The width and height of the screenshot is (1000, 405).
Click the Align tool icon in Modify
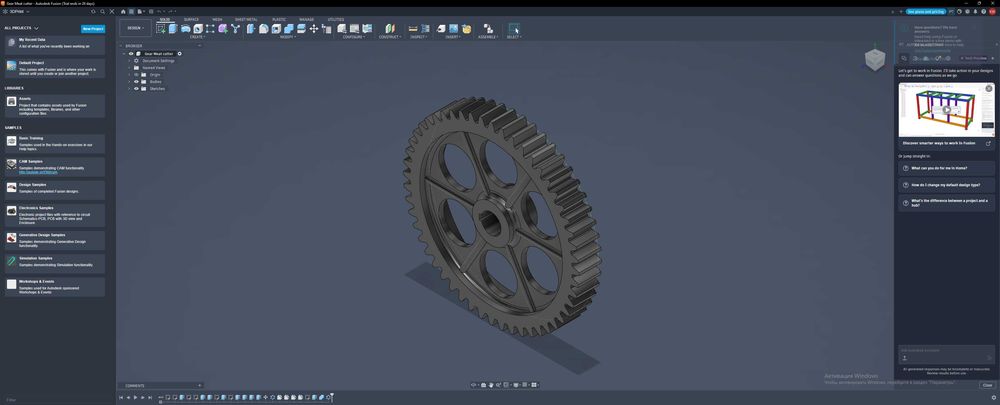click(327, 29)
